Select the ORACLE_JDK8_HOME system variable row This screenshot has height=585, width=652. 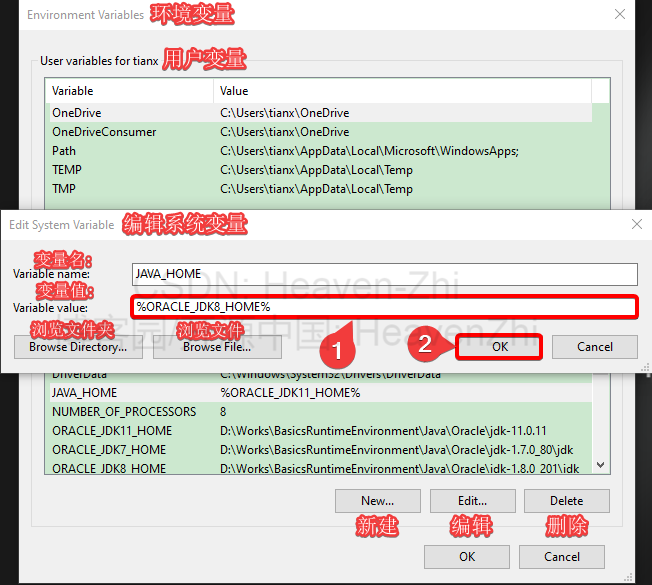(x=321, y=468)
